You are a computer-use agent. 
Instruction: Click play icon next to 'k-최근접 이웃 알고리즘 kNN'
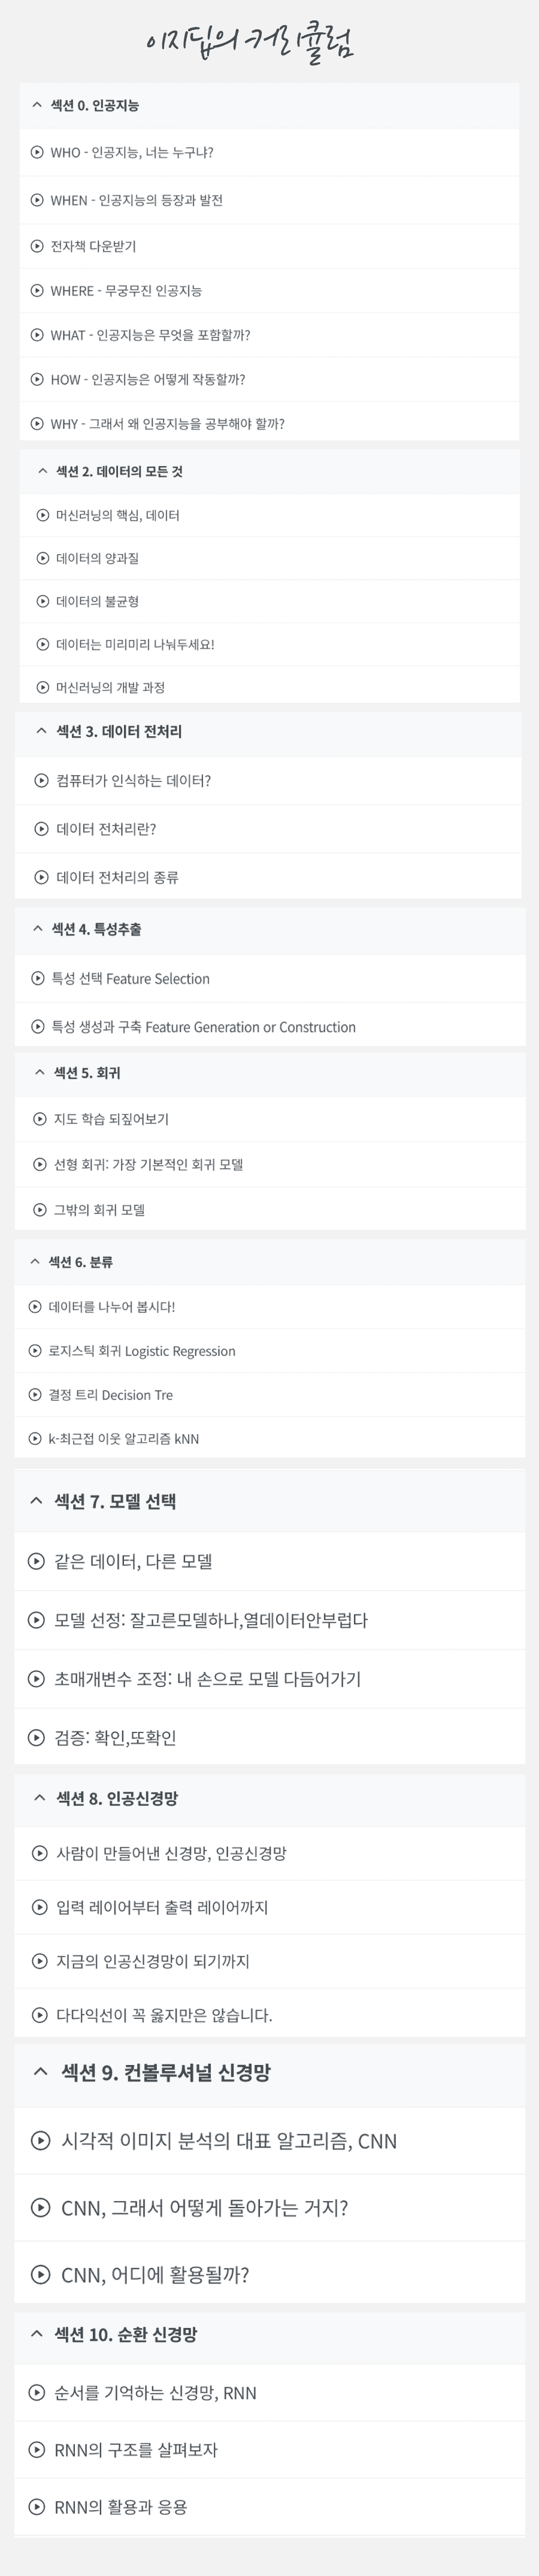[35, 1439]
